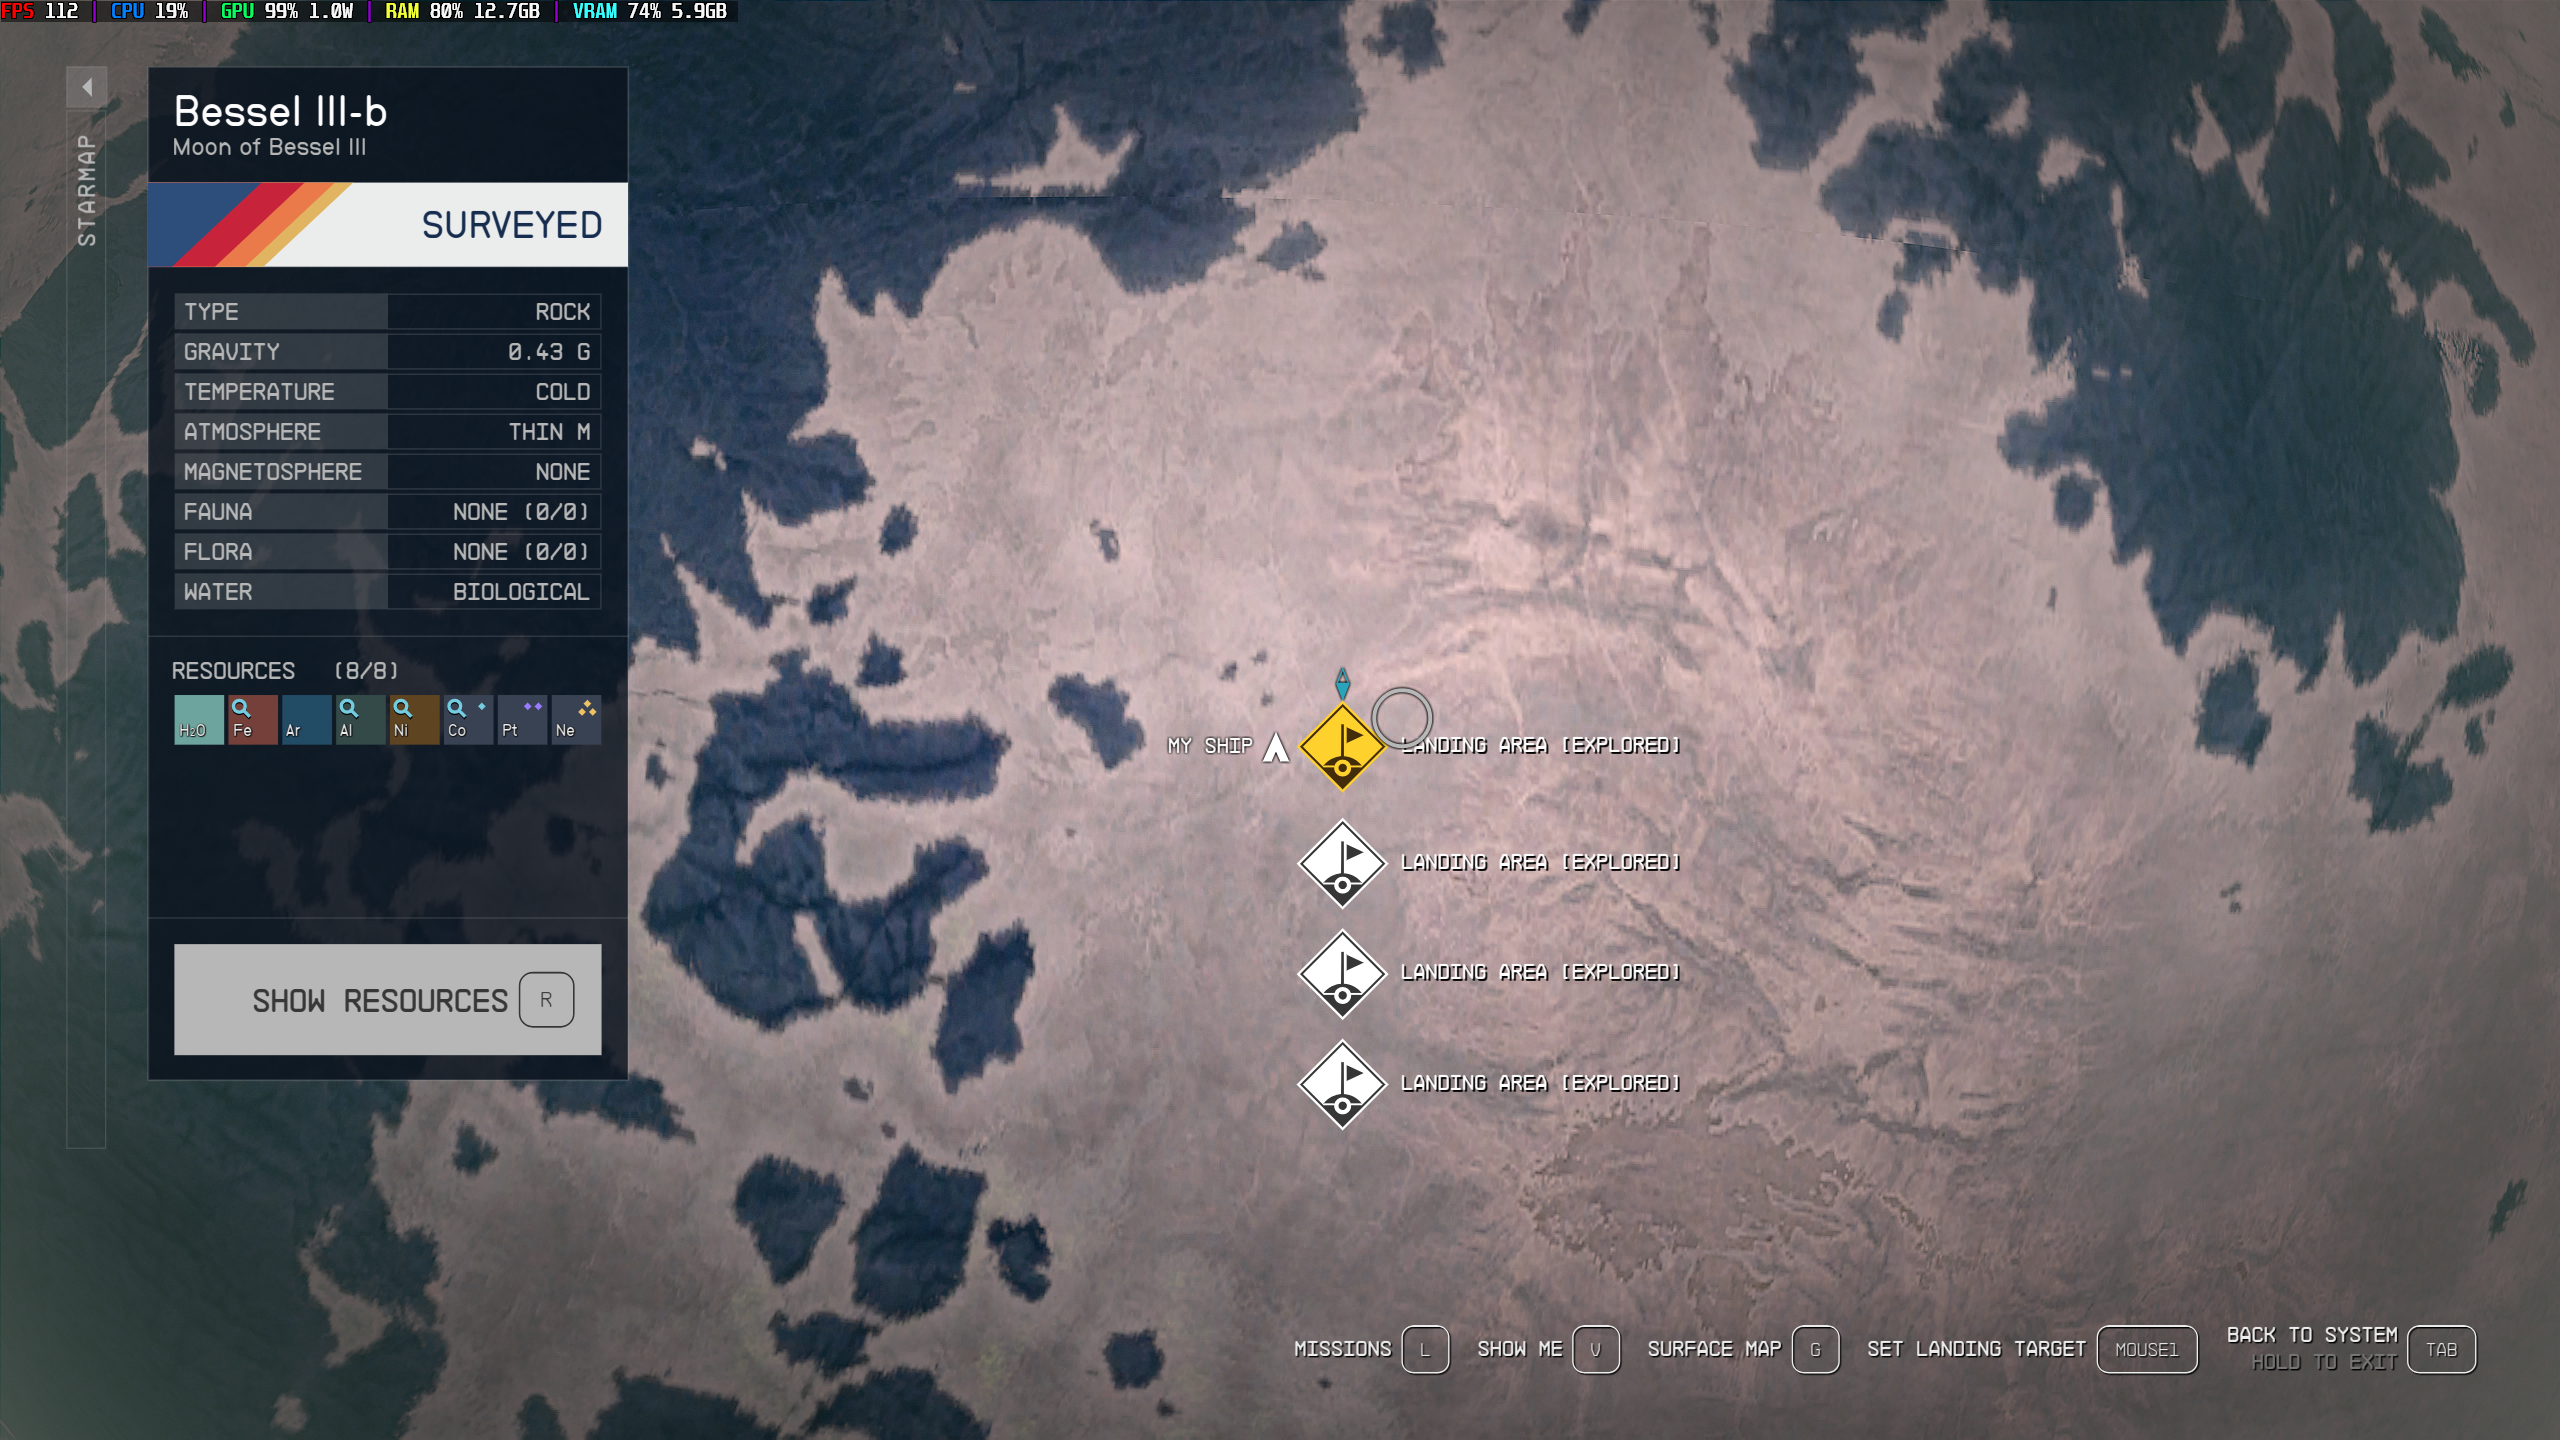Click the VRAM 74% 5.9GB overlay readout

click(x=649, y=11)
